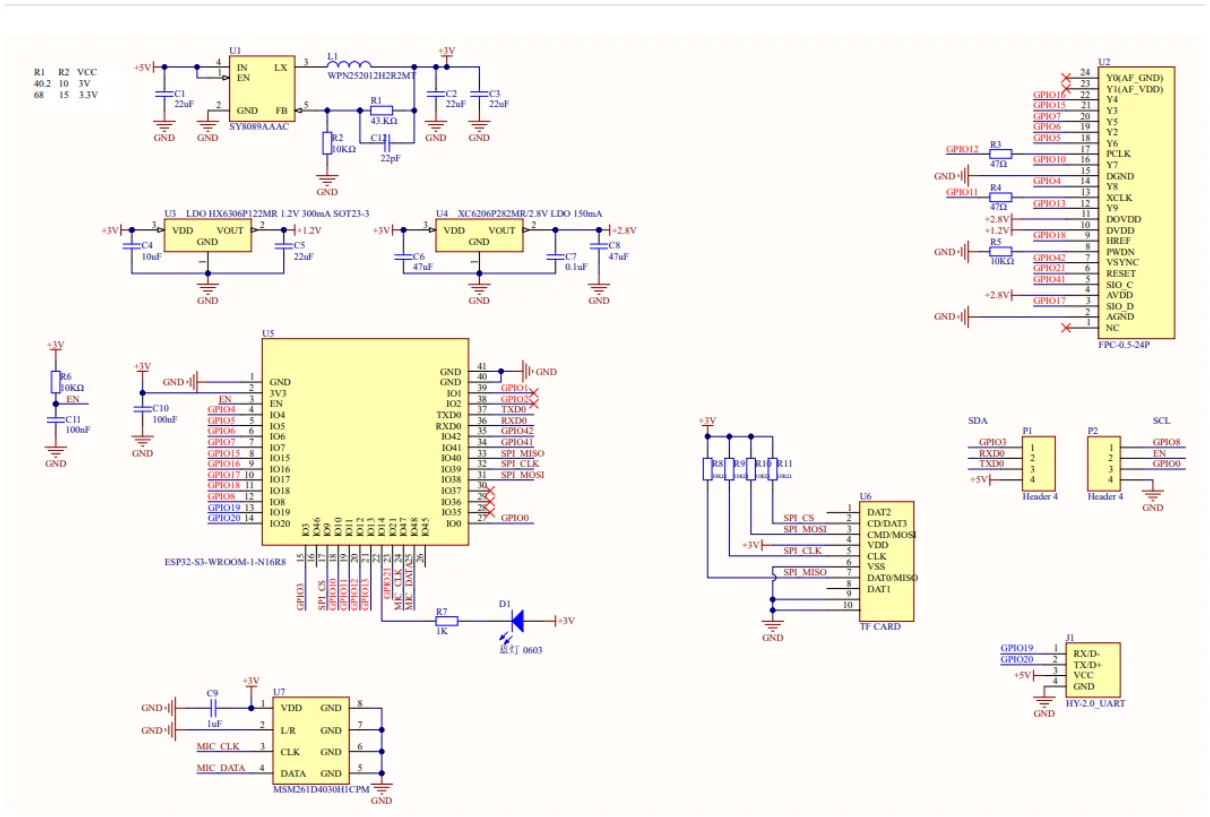Select the P1 Header 4 connector

[1039, 462]
